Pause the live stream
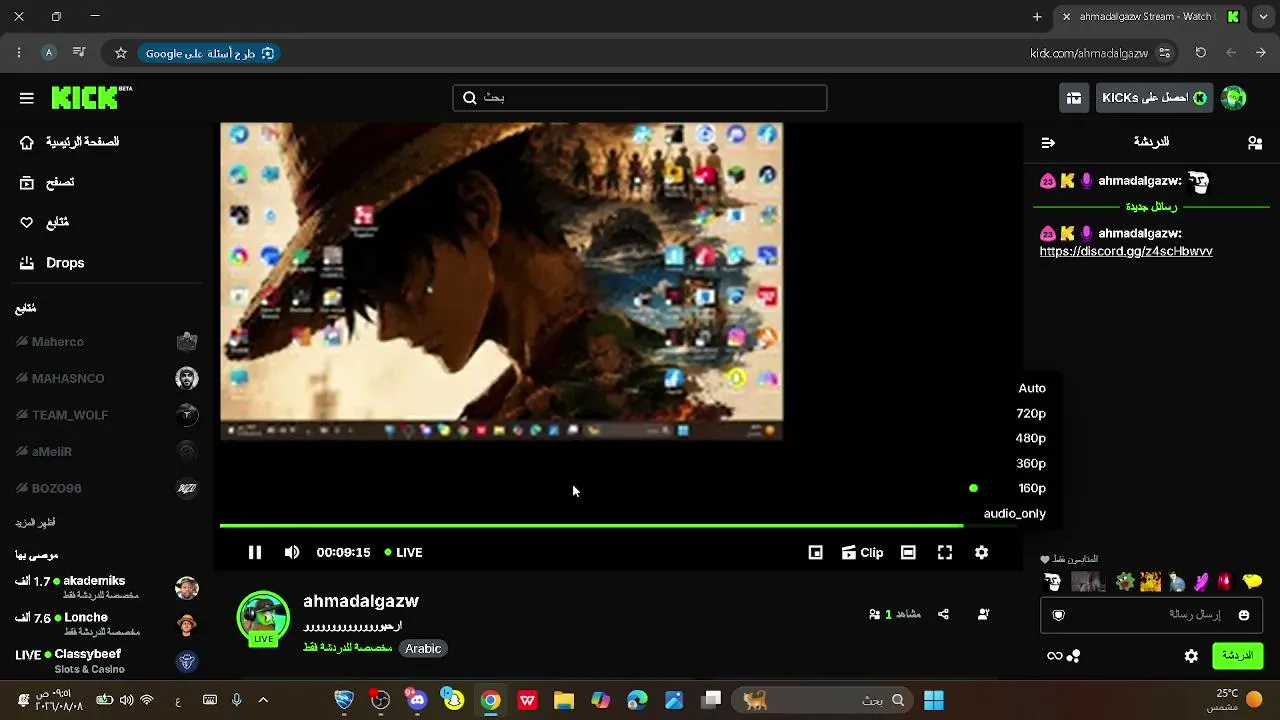 pyautogui.click(x=255, y=552)
